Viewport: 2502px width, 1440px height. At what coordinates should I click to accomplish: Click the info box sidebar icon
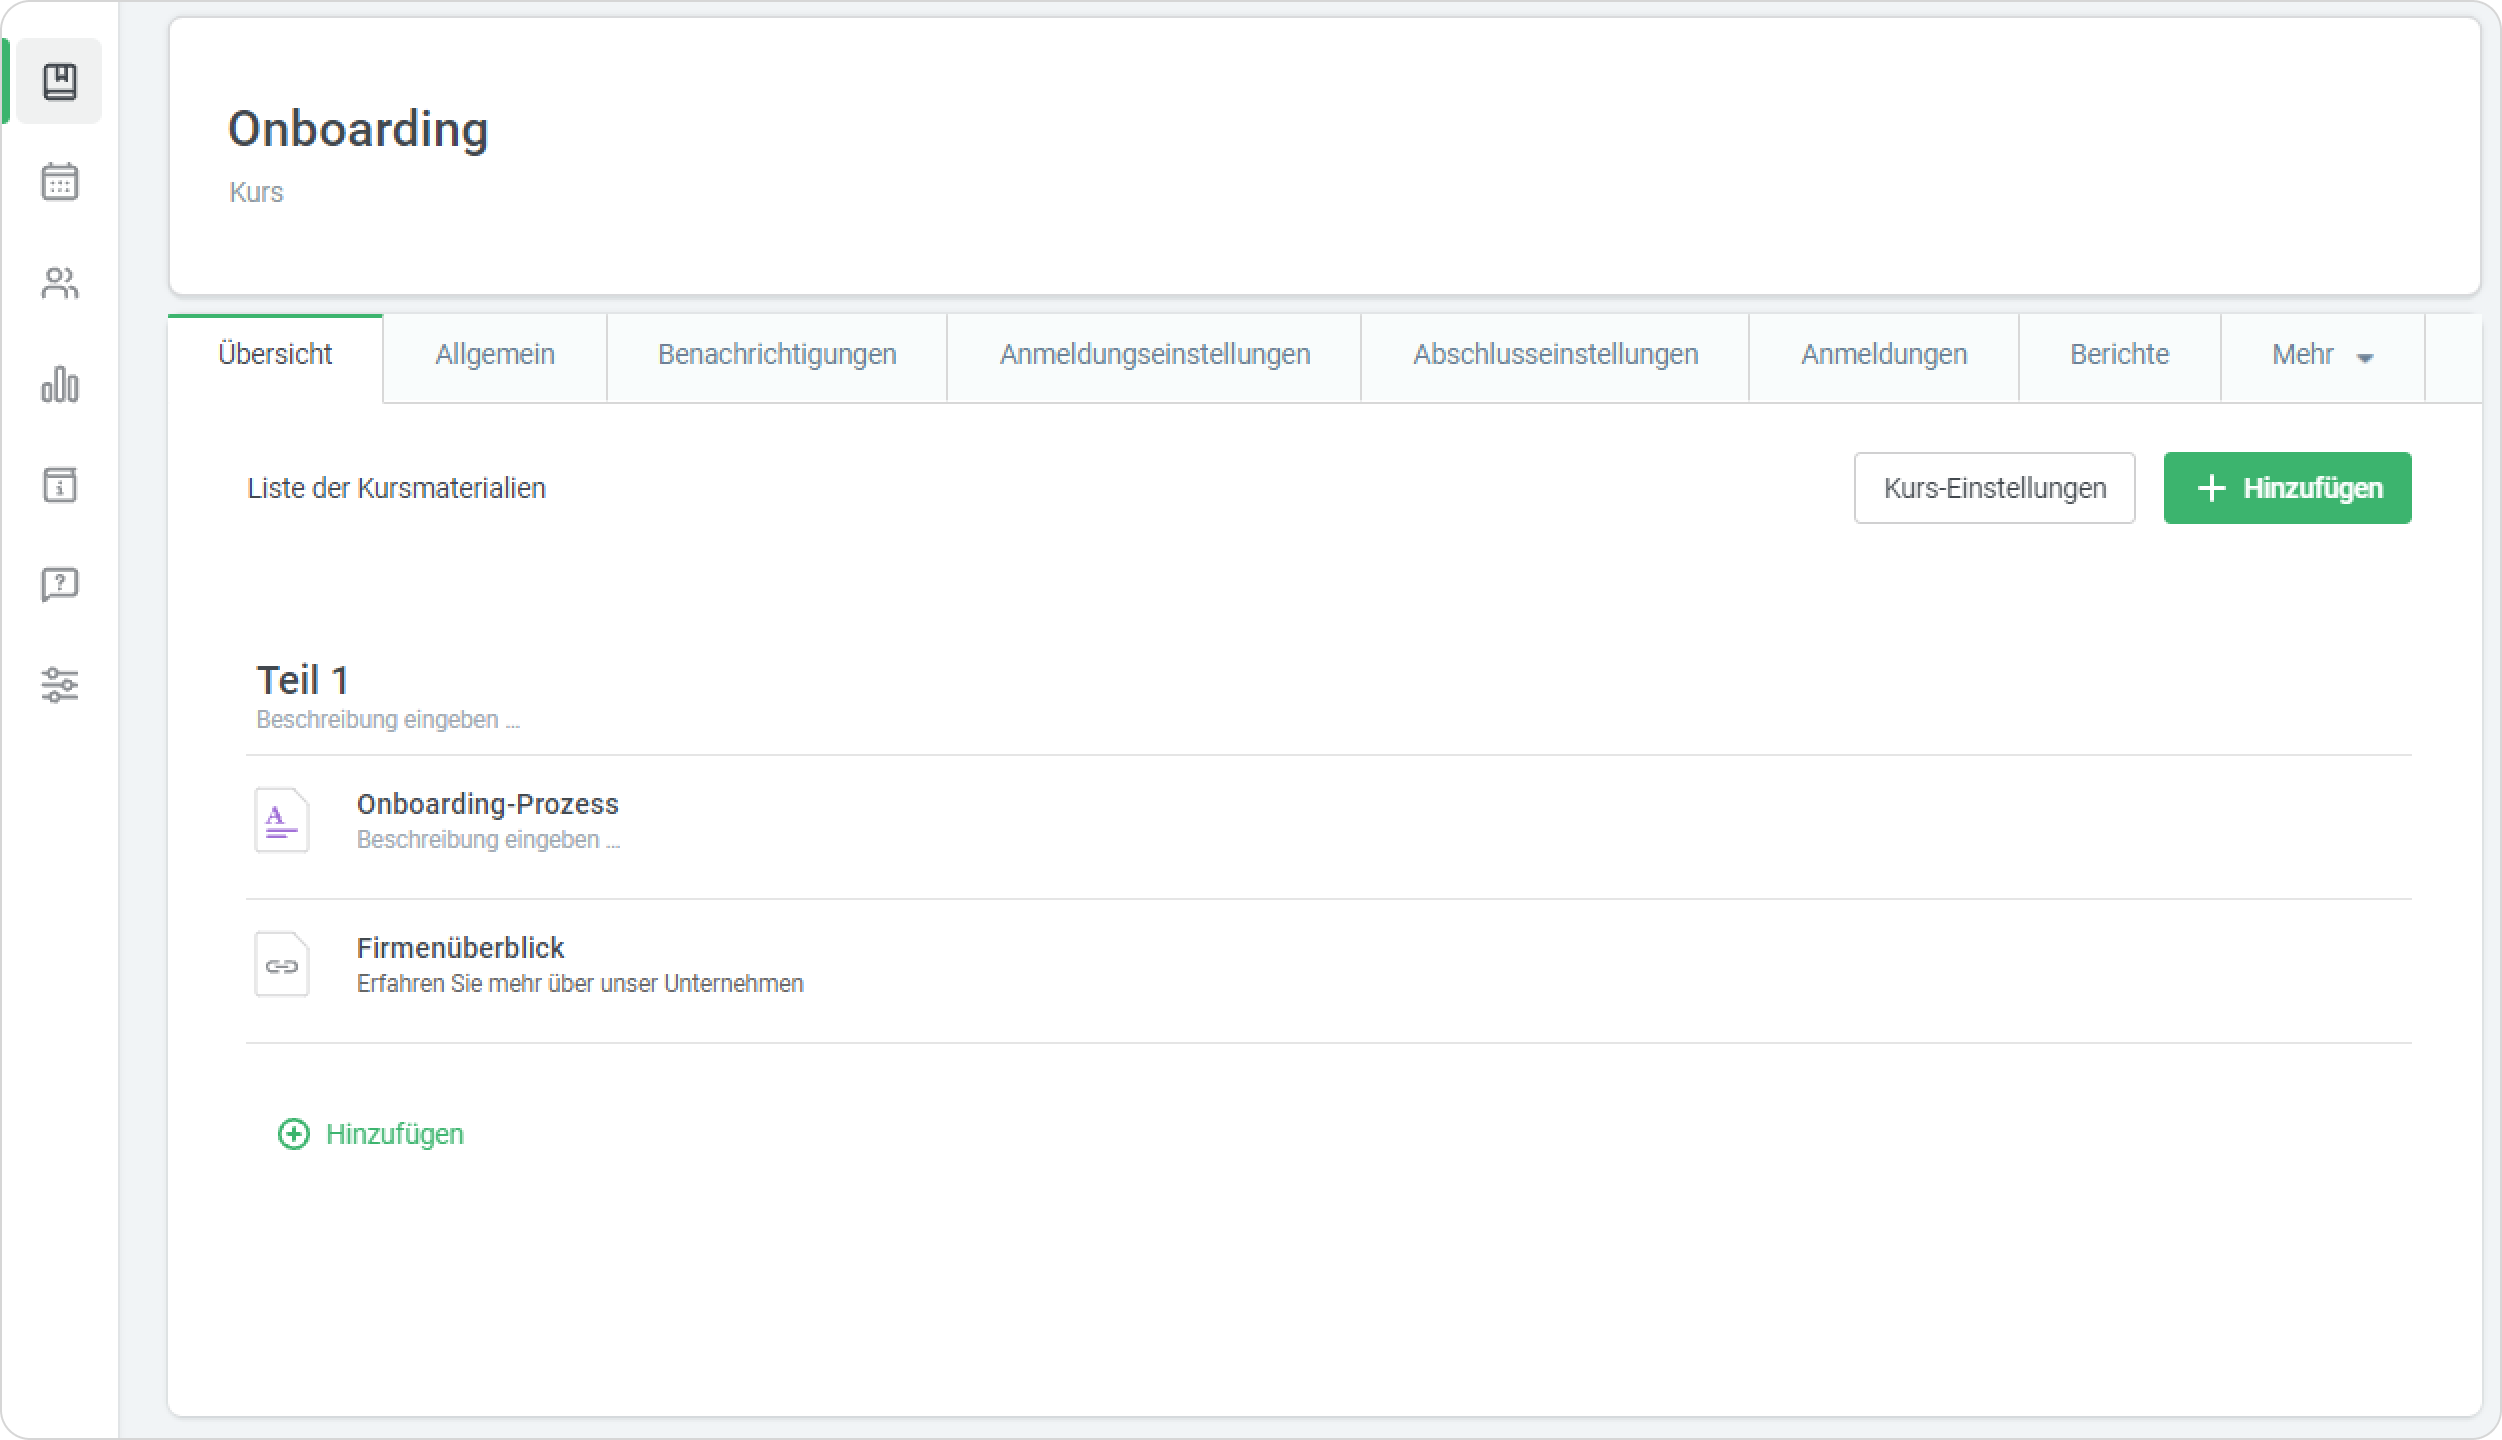click(60, 485)
